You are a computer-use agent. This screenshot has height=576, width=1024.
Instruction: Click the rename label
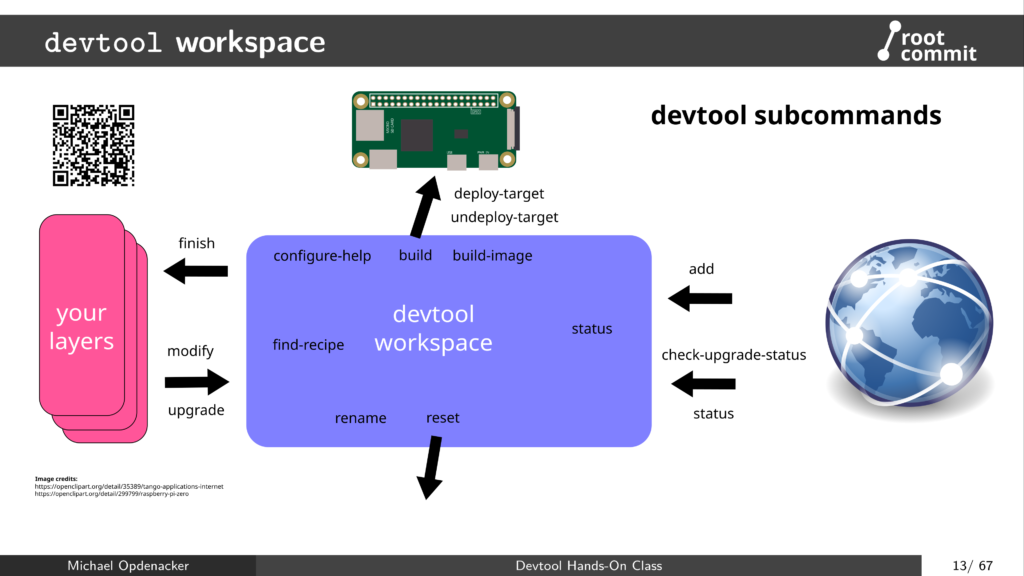click(x=360, y=418)
